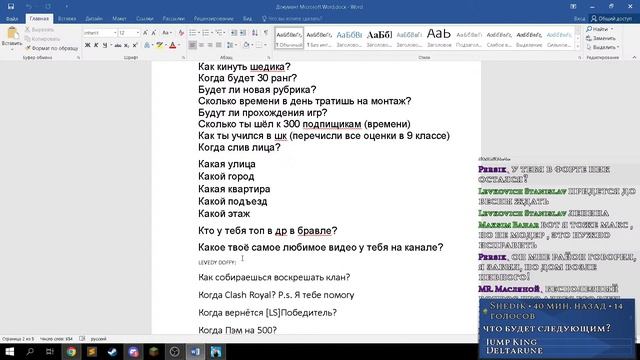Apply red font color
The height and width of the screenshot is (360, 640).
(x=173, y=45)
